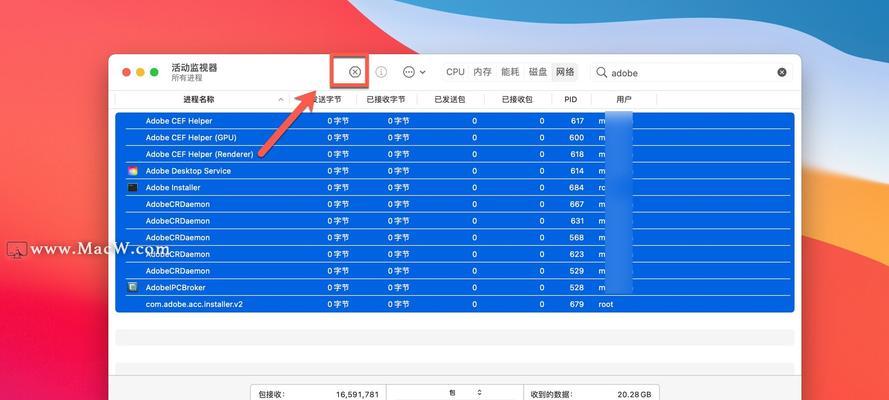
Task: Switch to the 内存 tab
Action: coord(482,72)
